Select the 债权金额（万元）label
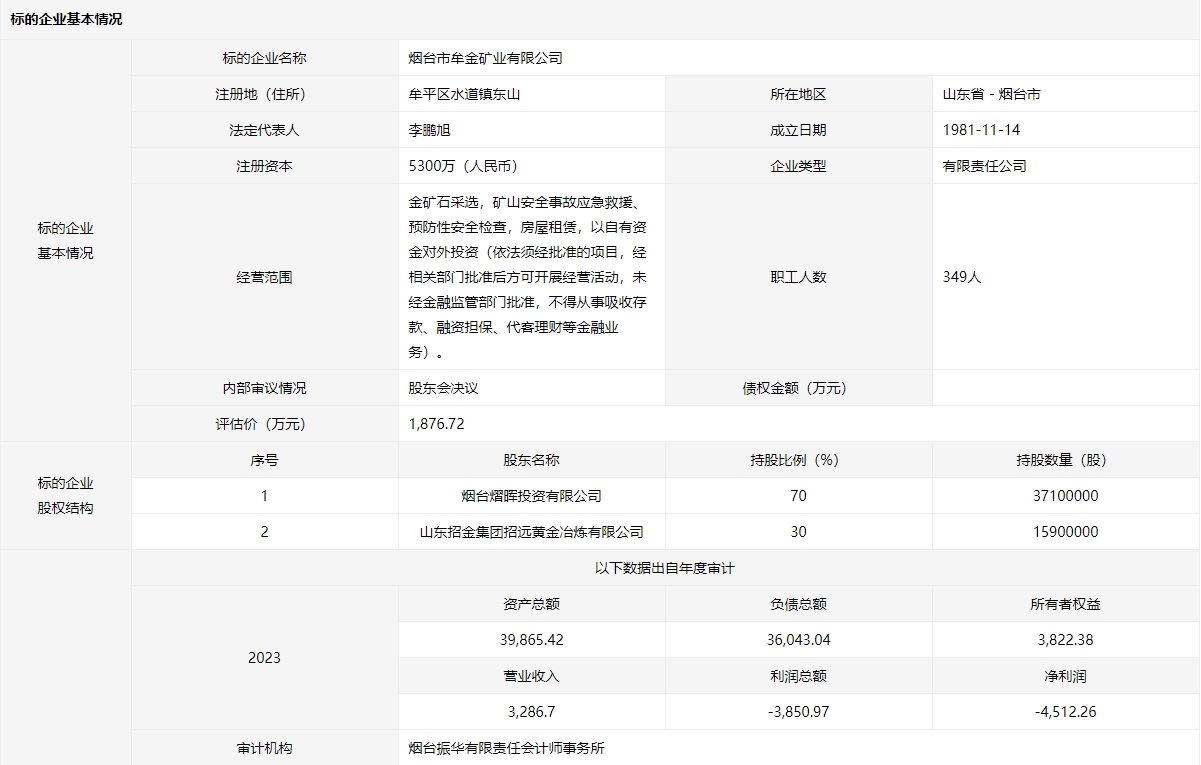1201x765 pixels. coord(798,388)
